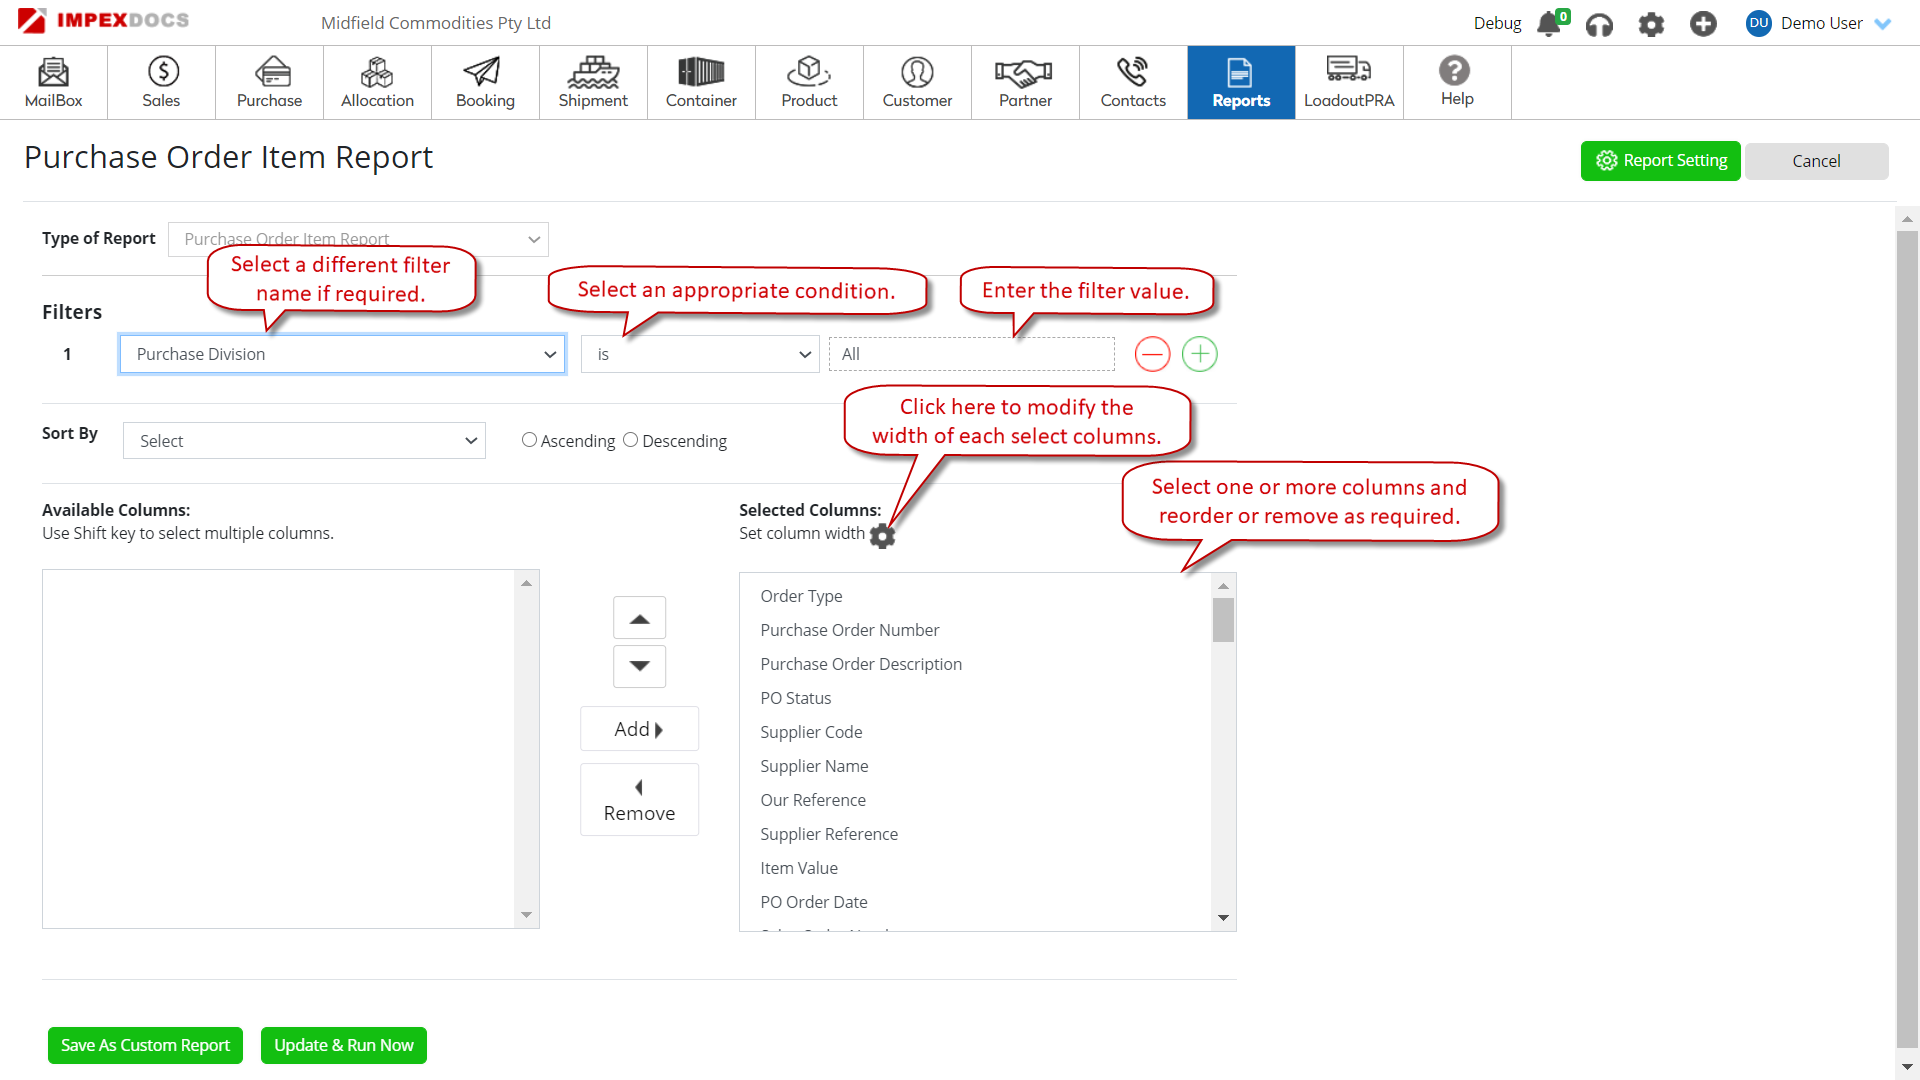This screenshot has width=1920, height=1080.
Task: Open the Shipment module
Action: [x=593, y=82]
